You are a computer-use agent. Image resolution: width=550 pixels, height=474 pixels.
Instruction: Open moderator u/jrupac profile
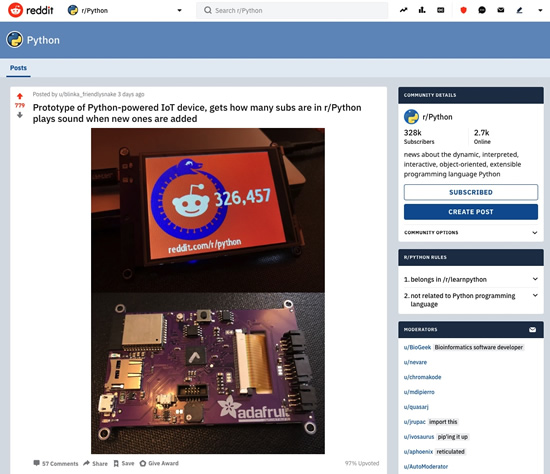(x=415, y=422)
